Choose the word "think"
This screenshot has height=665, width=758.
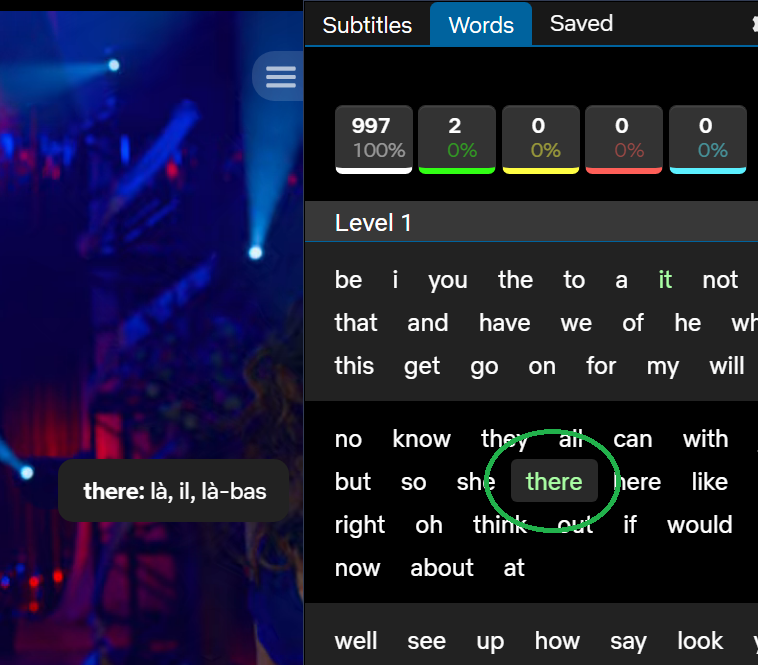click(x=499, y=525)
